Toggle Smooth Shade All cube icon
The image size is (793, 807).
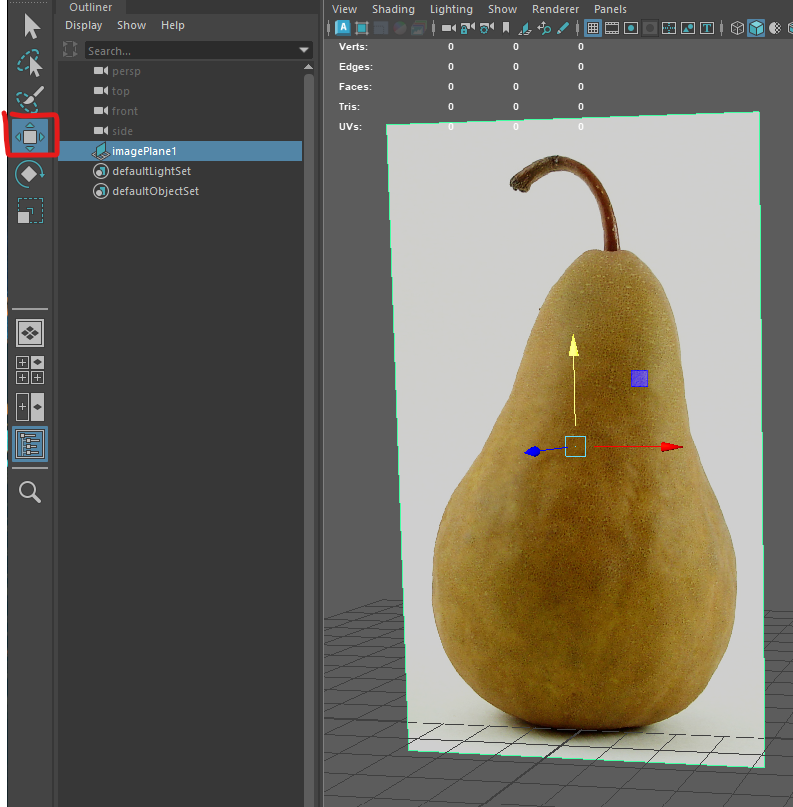pos(756,28)
